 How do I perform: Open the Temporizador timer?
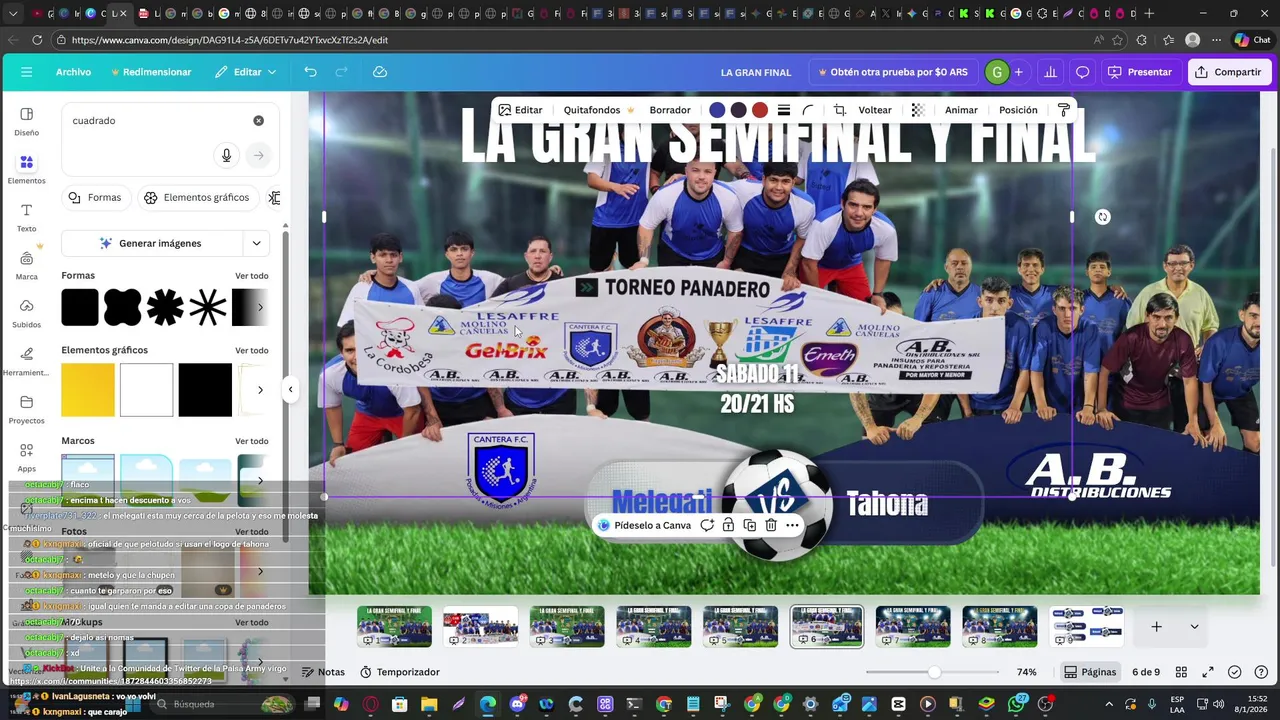(399, 672)
